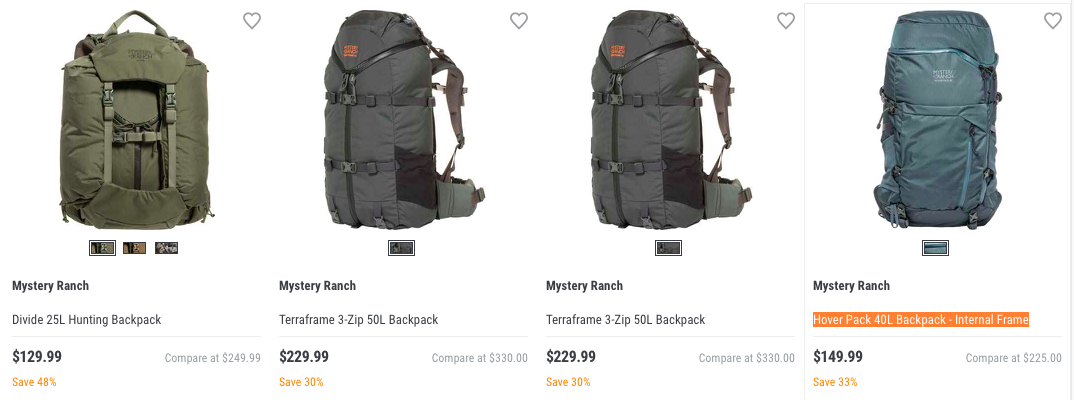Click the teal Hover Pack backpack image
Image resolution: width=1074 pixels, height=400 pixels.
[x=935, y=120]
